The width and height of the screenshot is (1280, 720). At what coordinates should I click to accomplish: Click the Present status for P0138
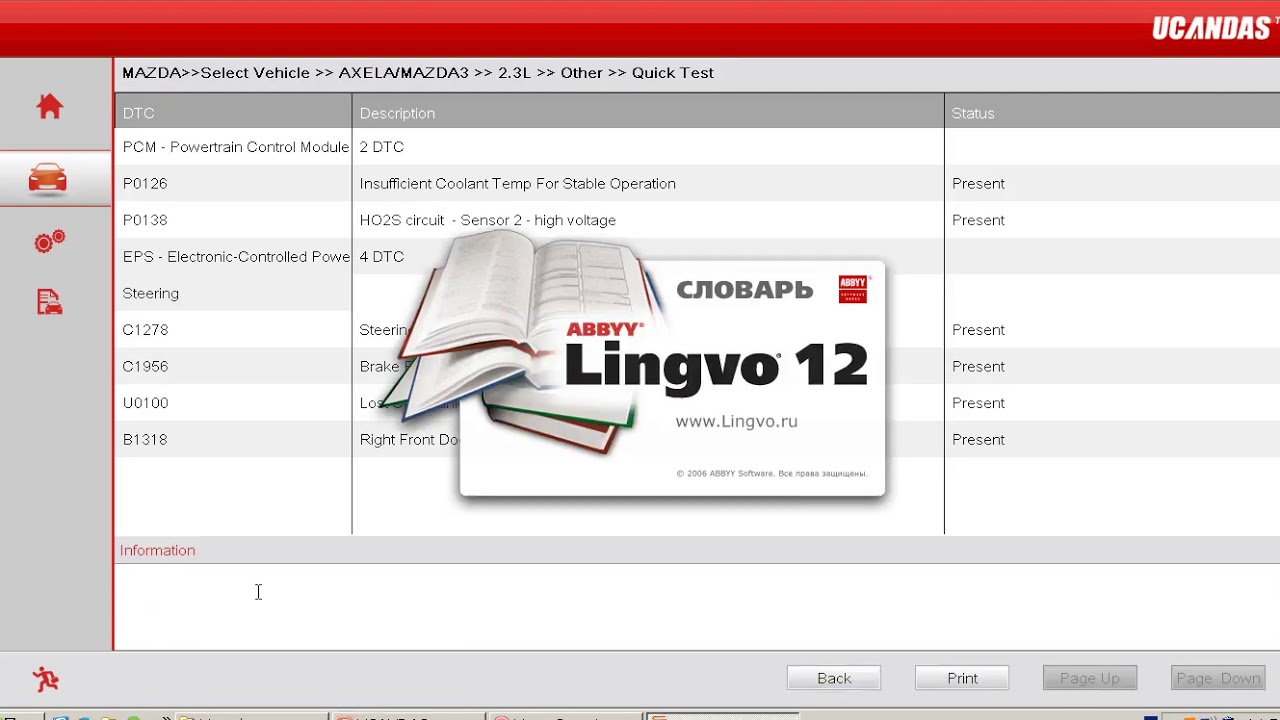(978, 220)
